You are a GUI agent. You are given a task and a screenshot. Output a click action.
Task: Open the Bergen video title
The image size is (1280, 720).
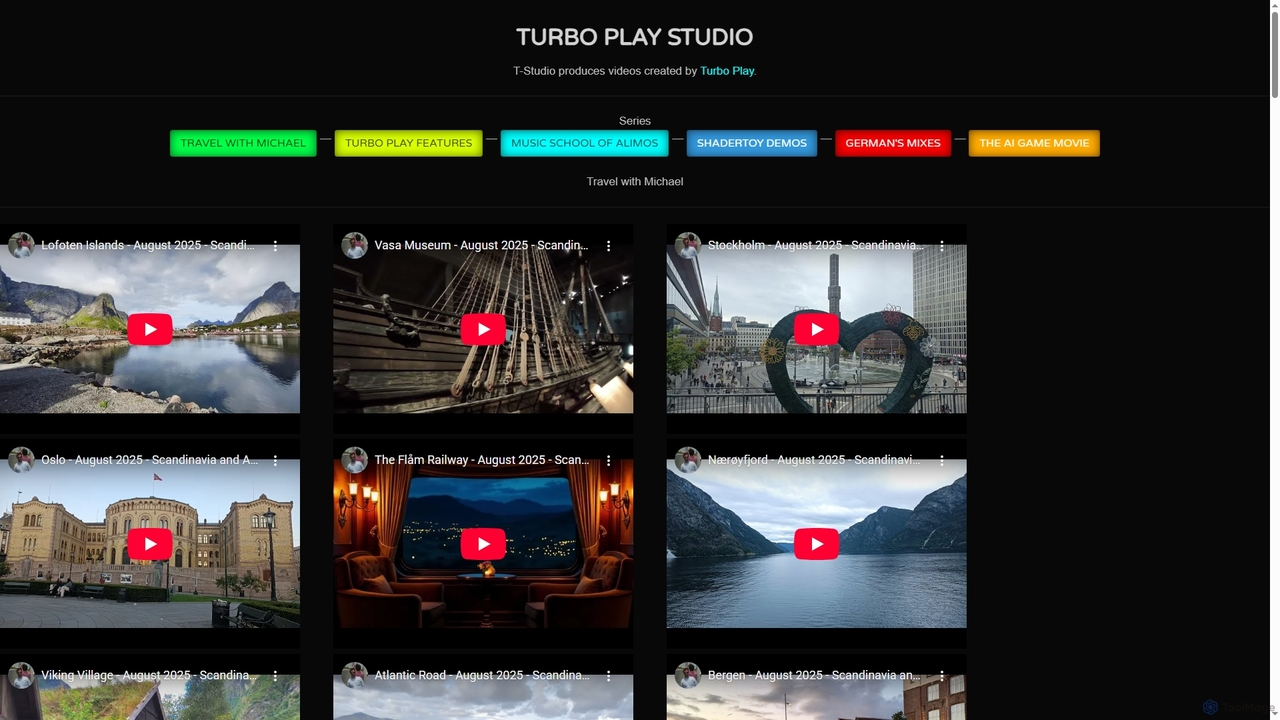(814, 675)
